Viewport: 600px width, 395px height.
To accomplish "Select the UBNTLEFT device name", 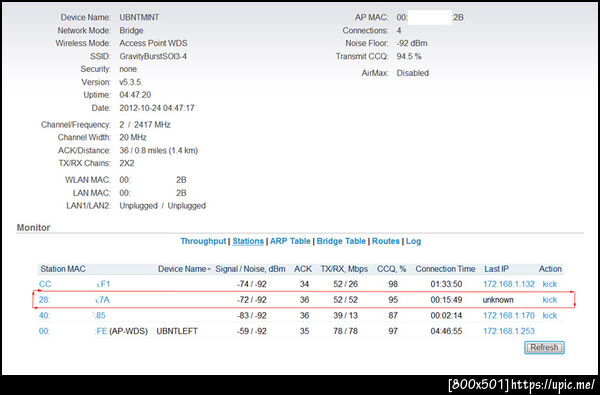I will (177, 331).
